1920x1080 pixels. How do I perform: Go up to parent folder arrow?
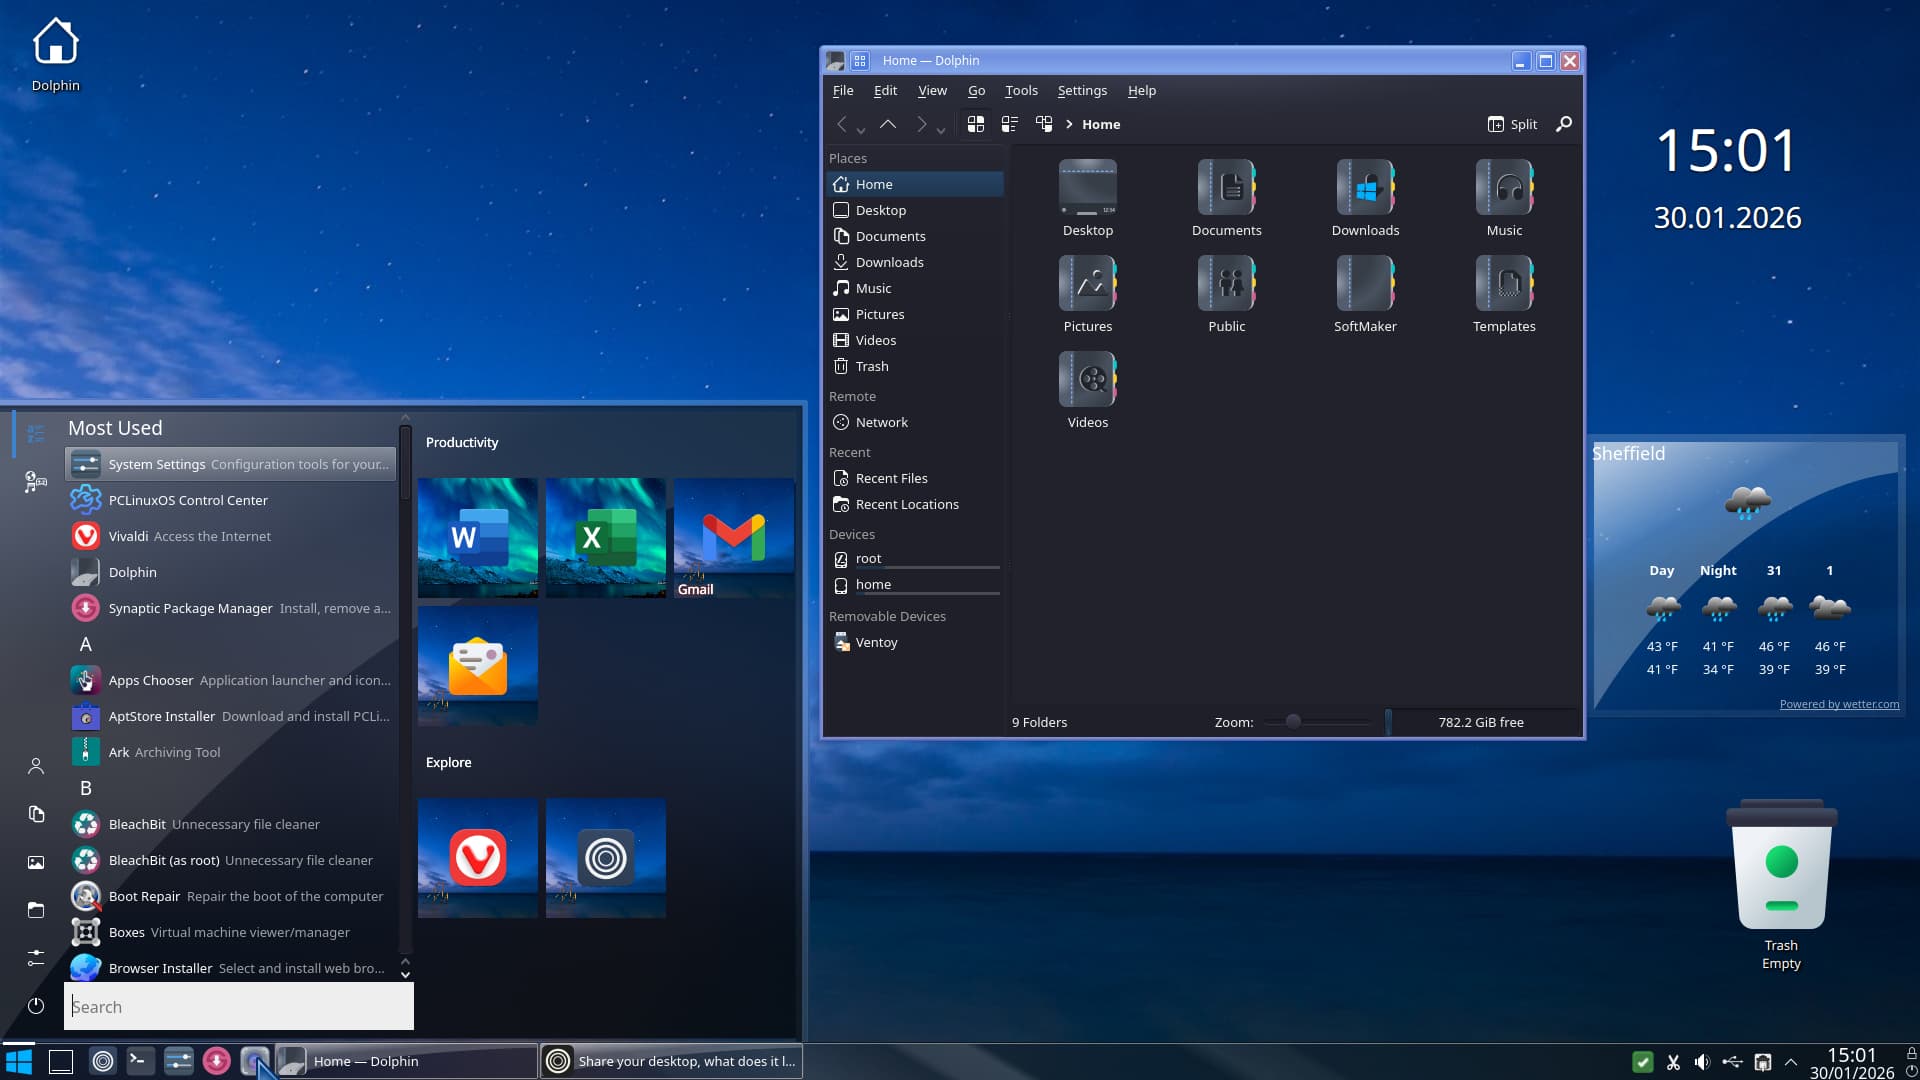(x=888, y=124)
